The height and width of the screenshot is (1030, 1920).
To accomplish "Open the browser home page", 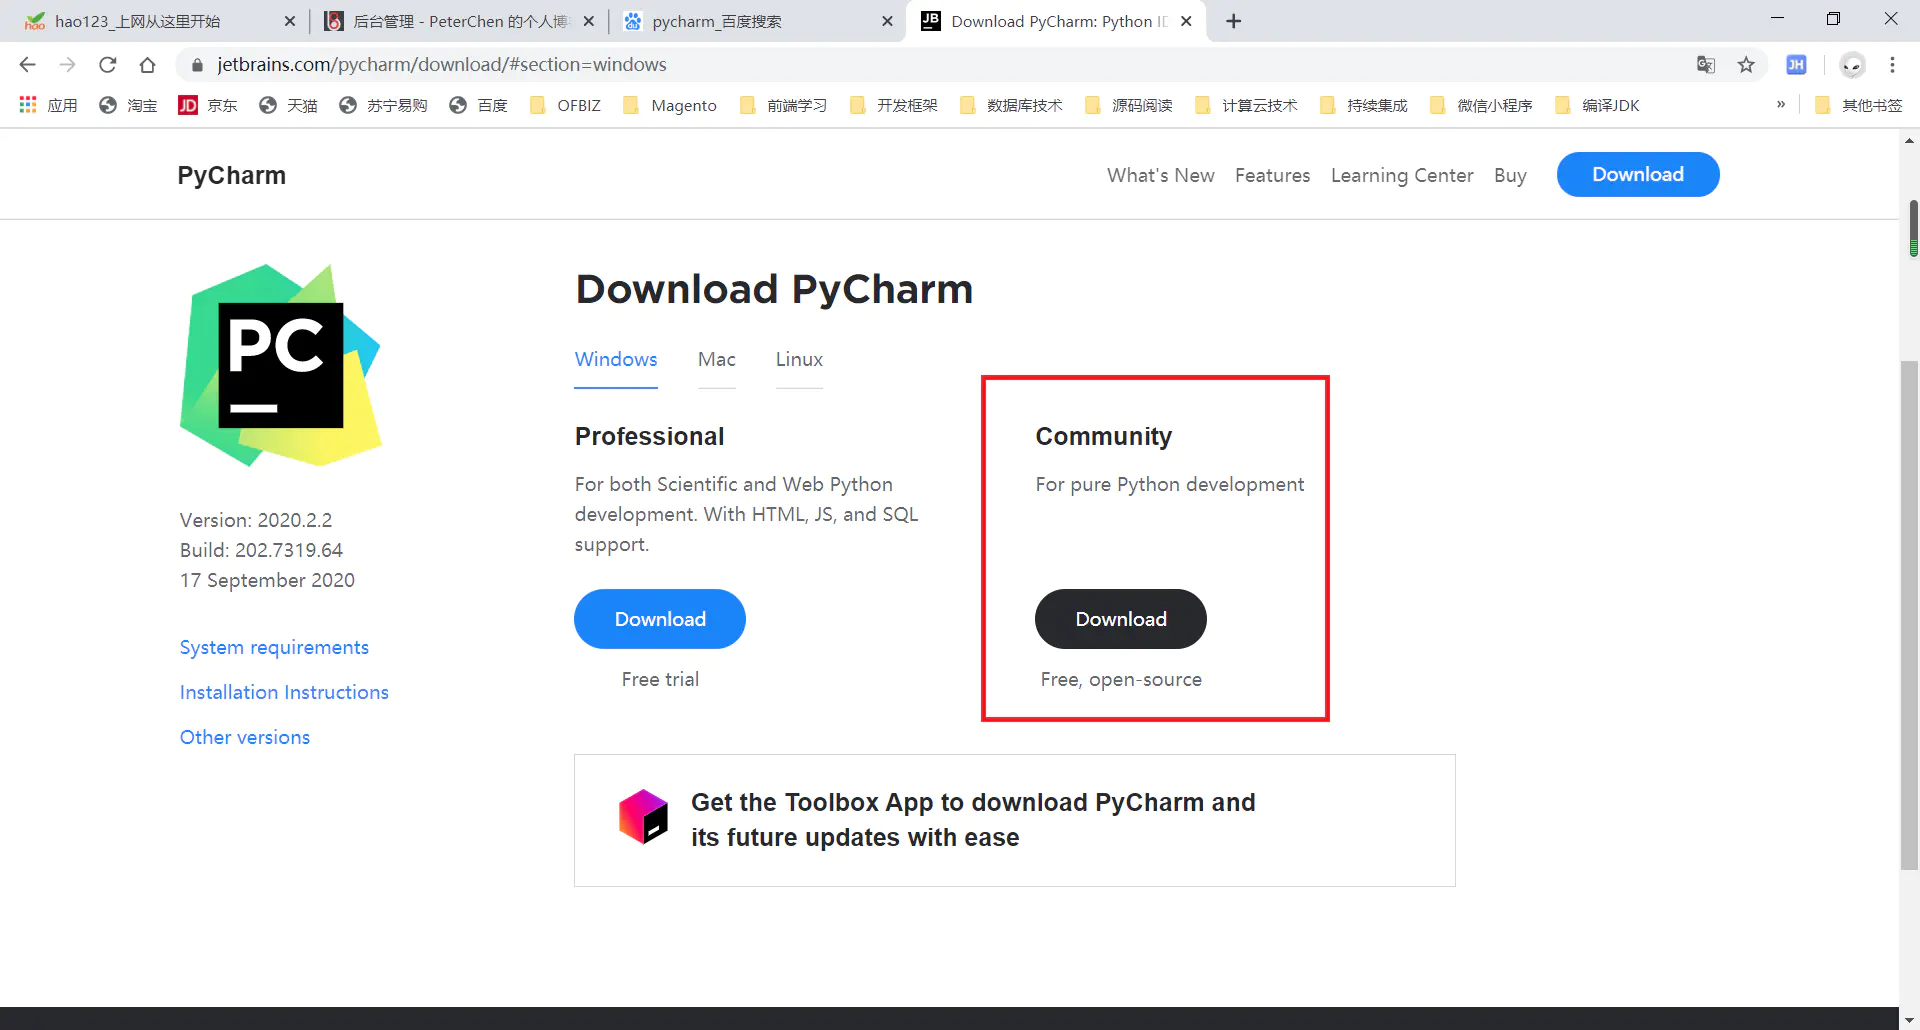I will tap(147, 65).
